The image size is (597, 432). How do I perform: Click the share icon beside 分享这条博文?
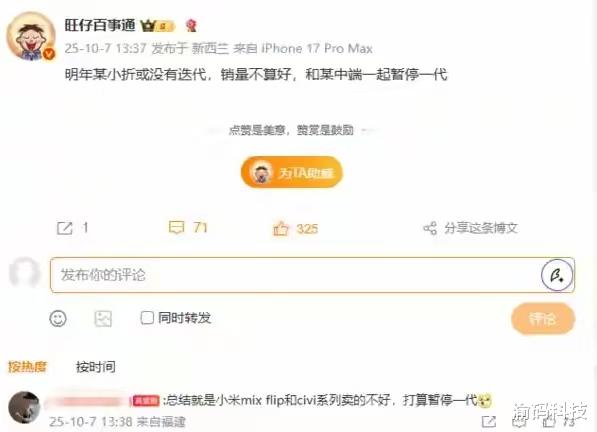tap(430, 228)
